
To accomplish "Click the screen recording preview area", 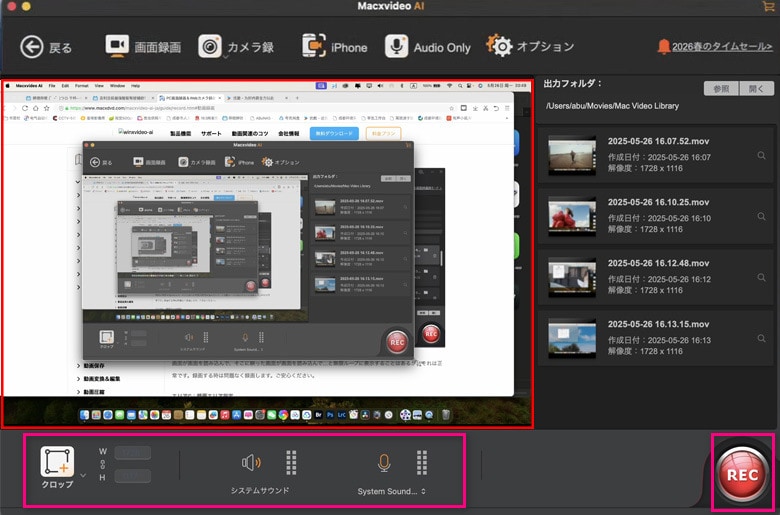I will (x=267, y=254).
